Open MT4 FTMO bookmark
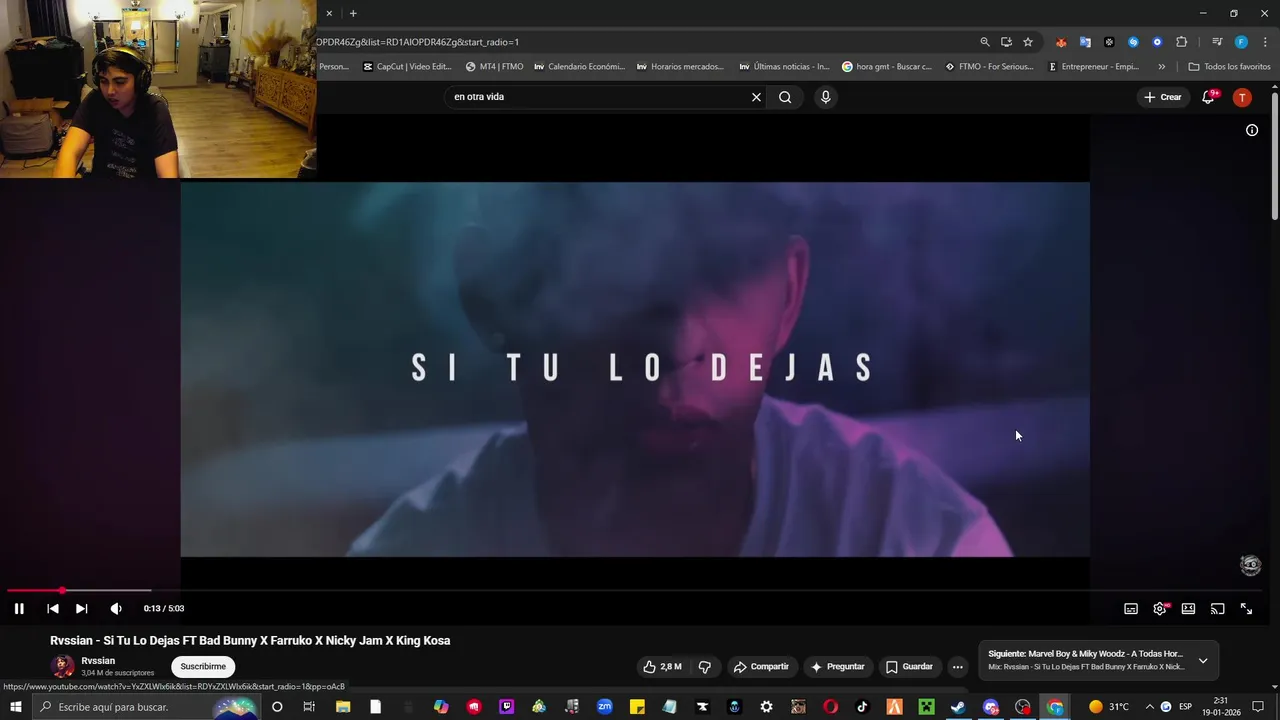The width and height of the screenshot is (1280, 720). click(494, 67)
